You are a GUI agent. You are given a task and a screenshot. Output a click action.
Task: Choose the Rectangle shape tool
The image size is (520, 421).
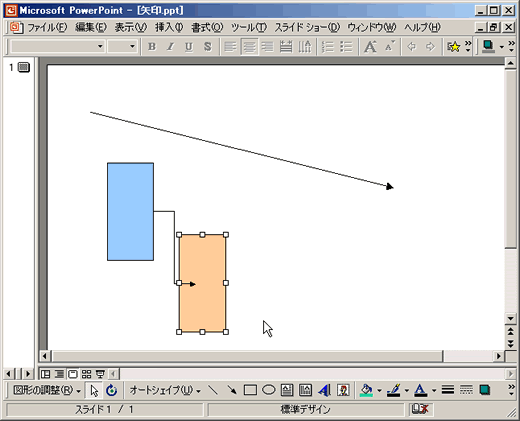pyautogui.click(x=250, y=390)
